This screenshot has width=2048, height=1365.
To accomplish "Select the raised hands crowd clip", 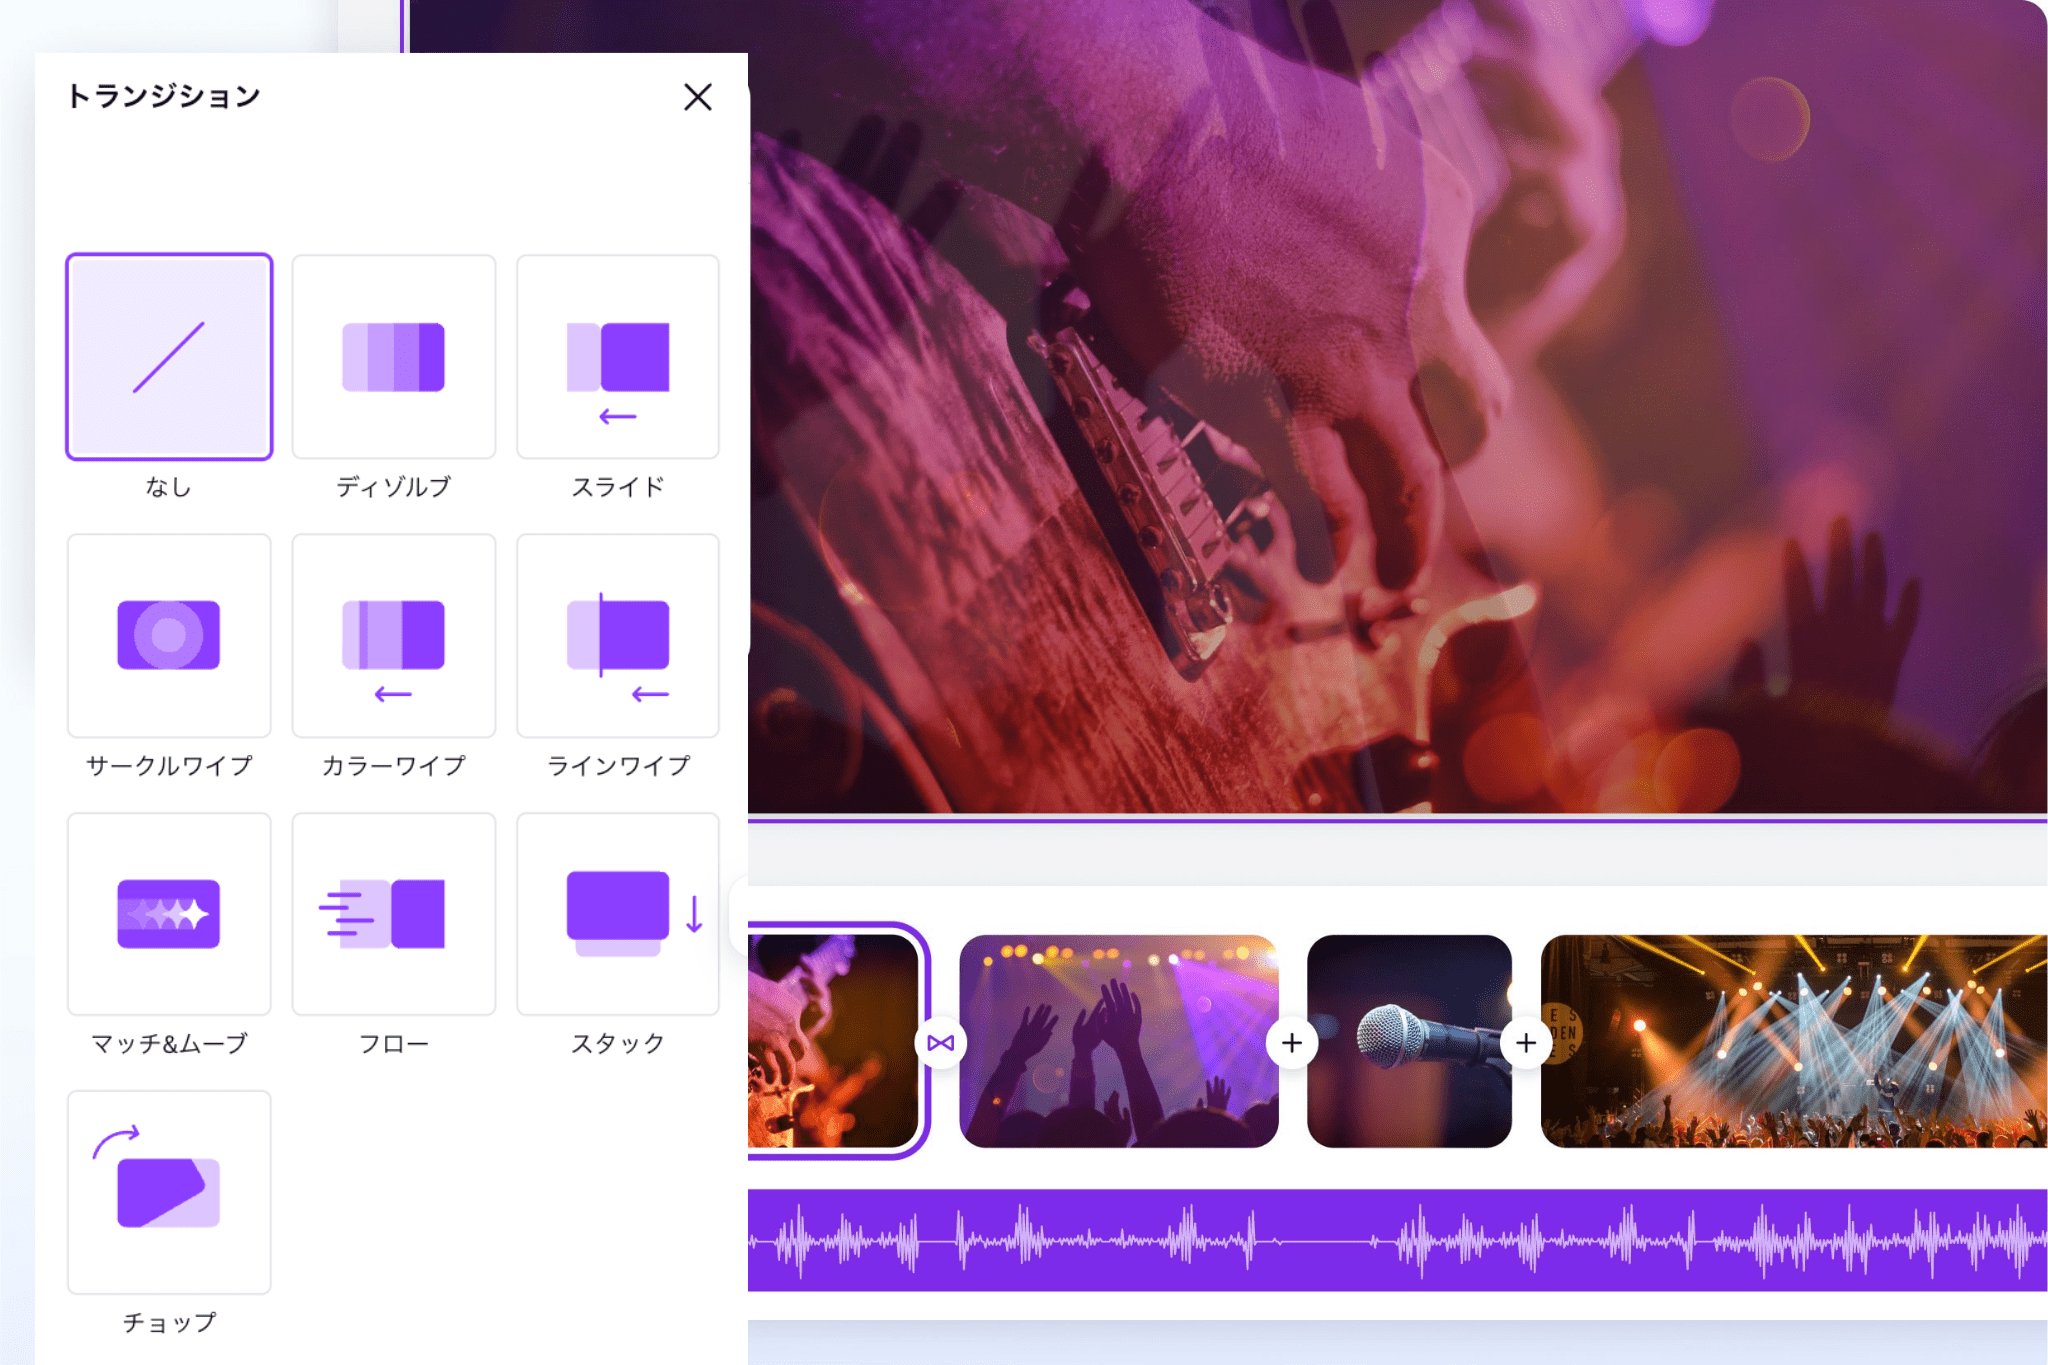I will click(x=1118, y=1040).
